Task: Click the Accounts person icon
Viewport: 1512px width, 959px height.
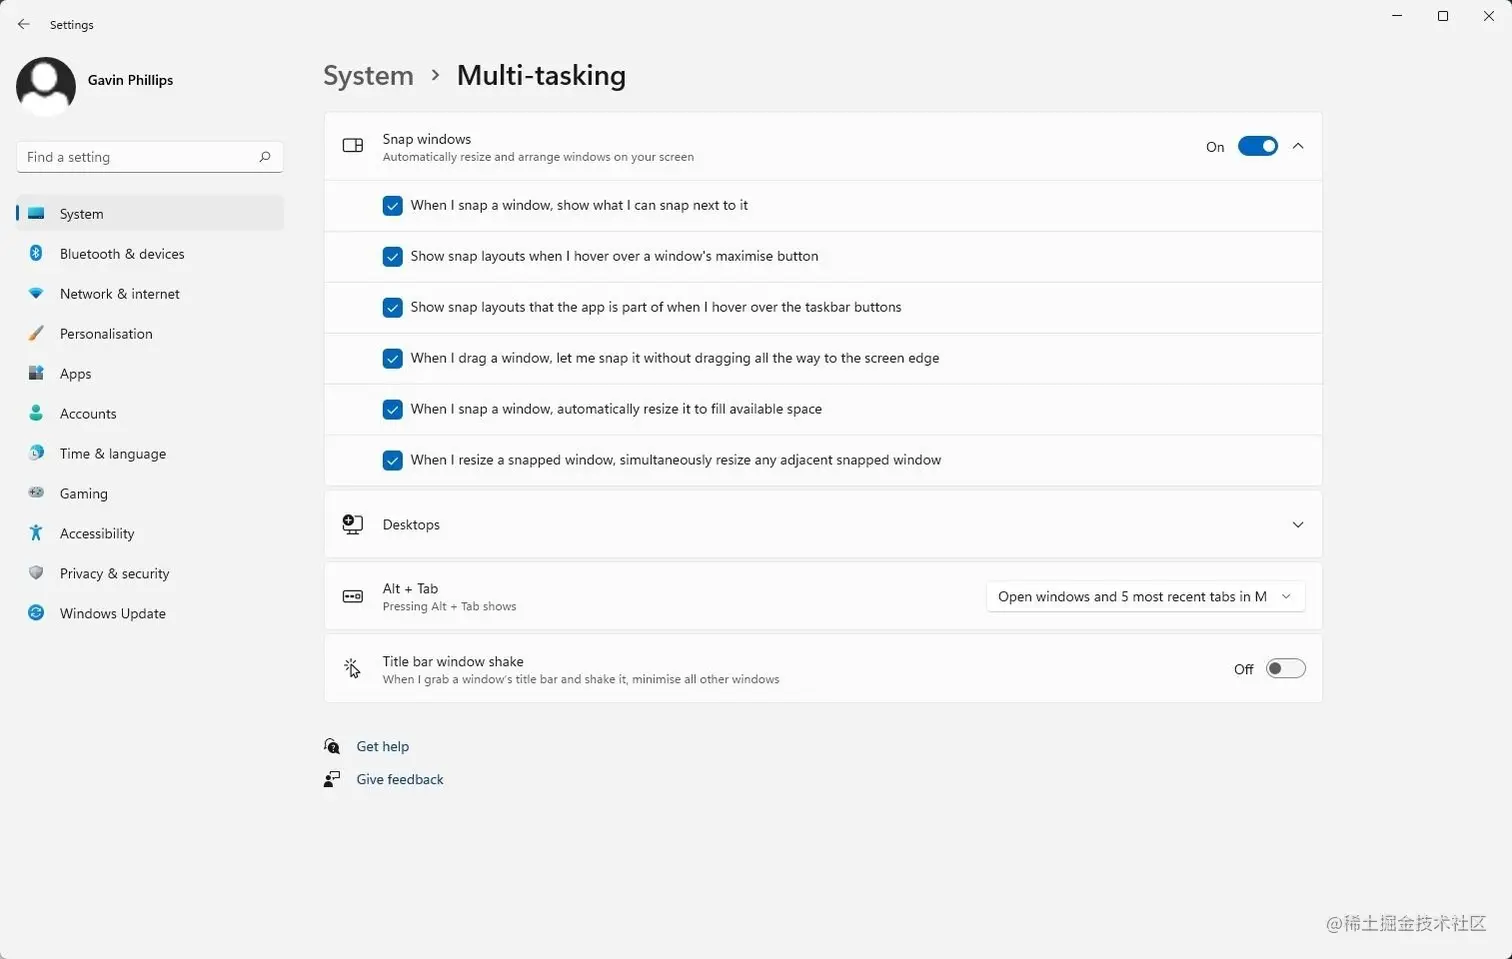Action: coord(36,413)
